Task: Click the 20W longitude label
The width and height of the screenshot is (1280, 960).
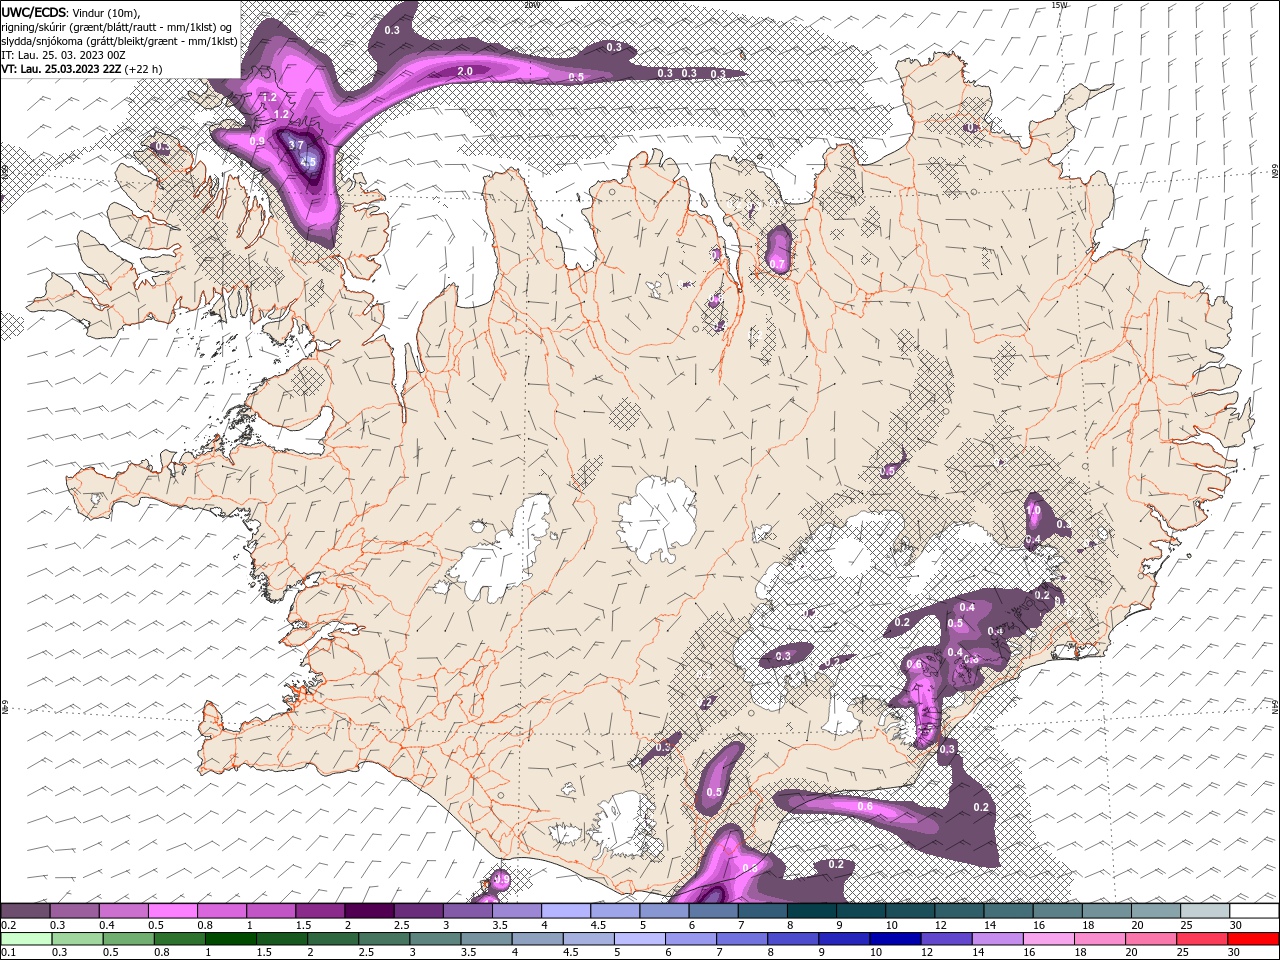Action: click(531, 5)
